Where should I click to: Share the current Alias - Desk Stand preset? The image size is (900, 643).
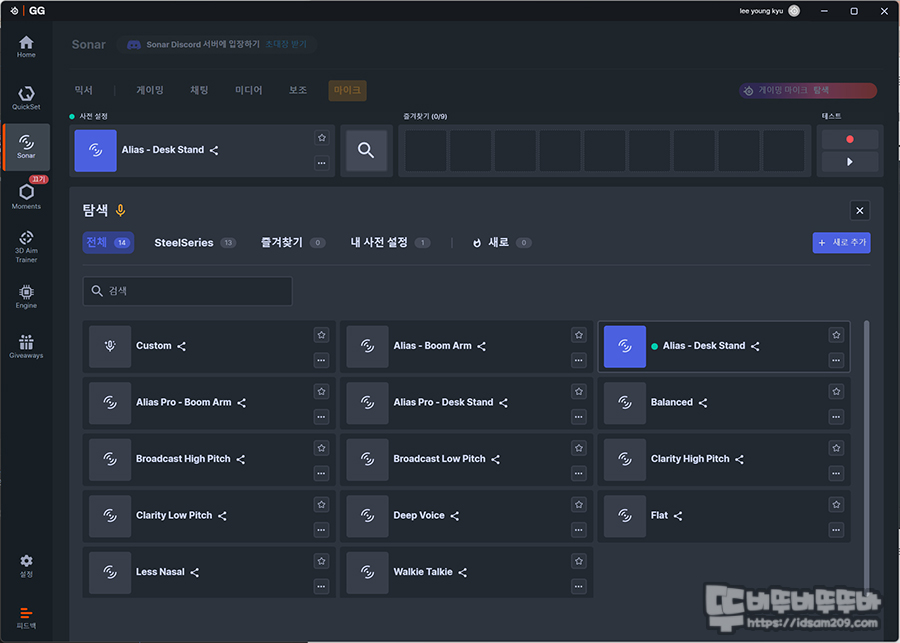(x=214, y=150)
